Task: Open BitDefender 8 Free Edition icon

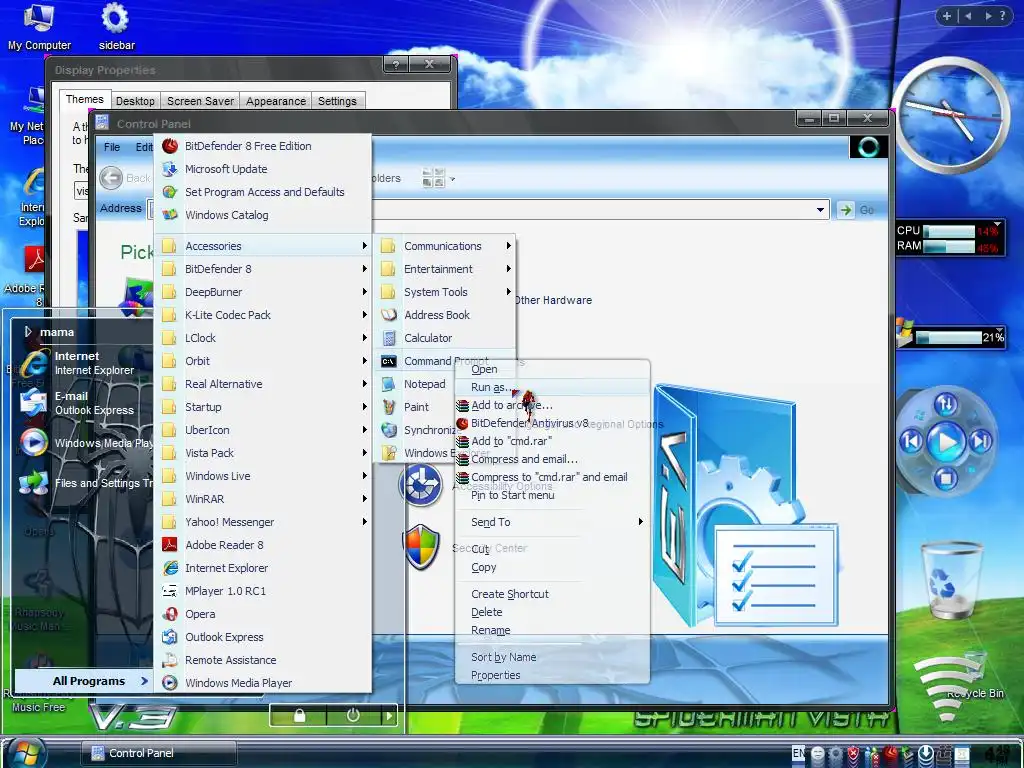Action: pos(170,146)
